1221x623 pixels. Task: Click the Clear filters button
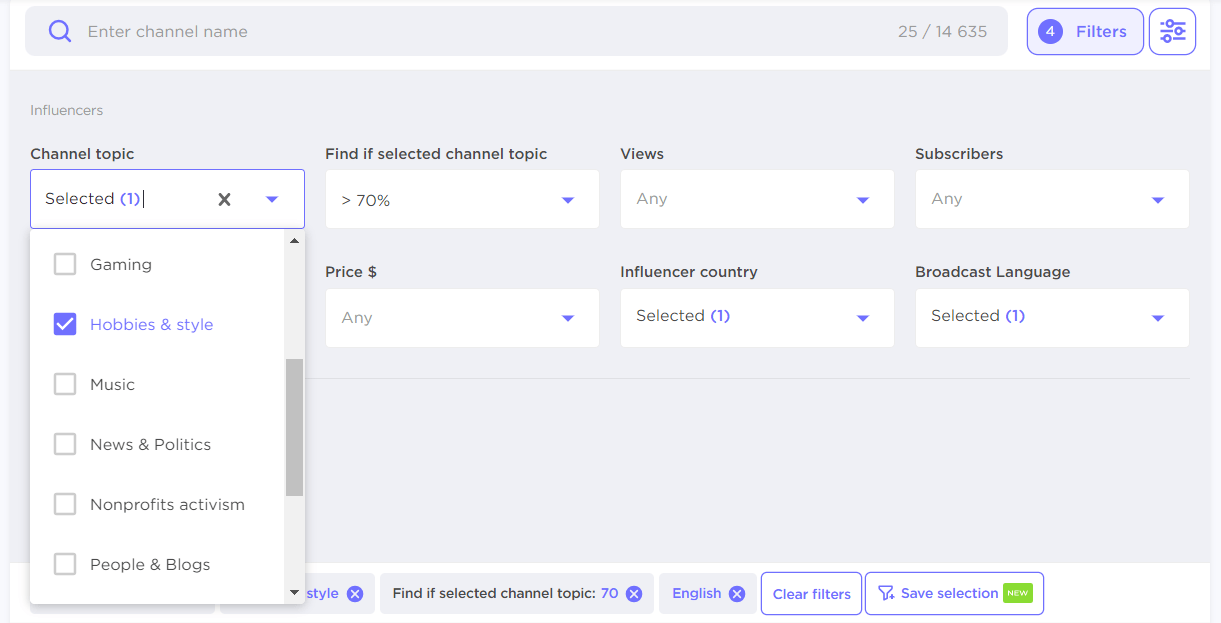coord(811,593)
